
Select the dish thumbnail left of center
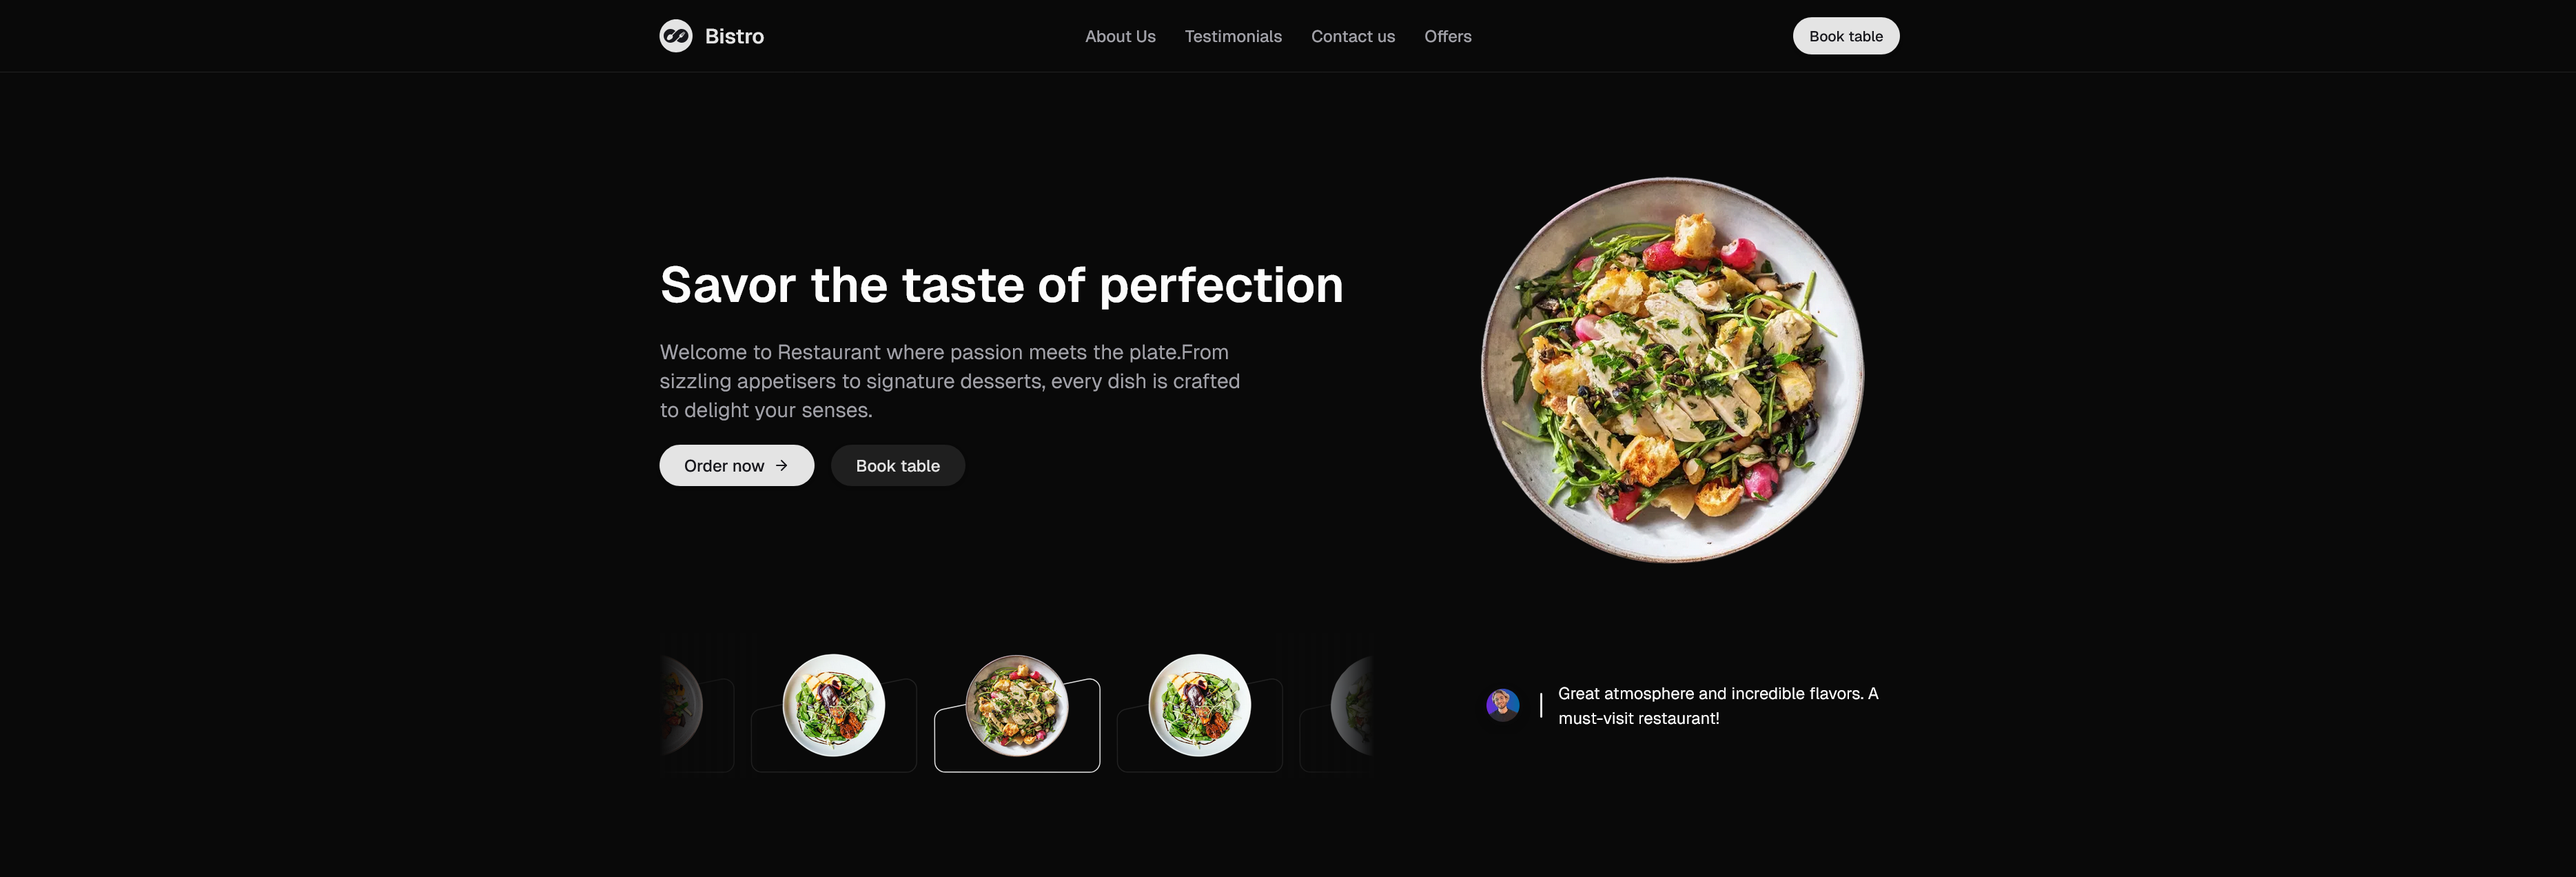pos(834,713)
